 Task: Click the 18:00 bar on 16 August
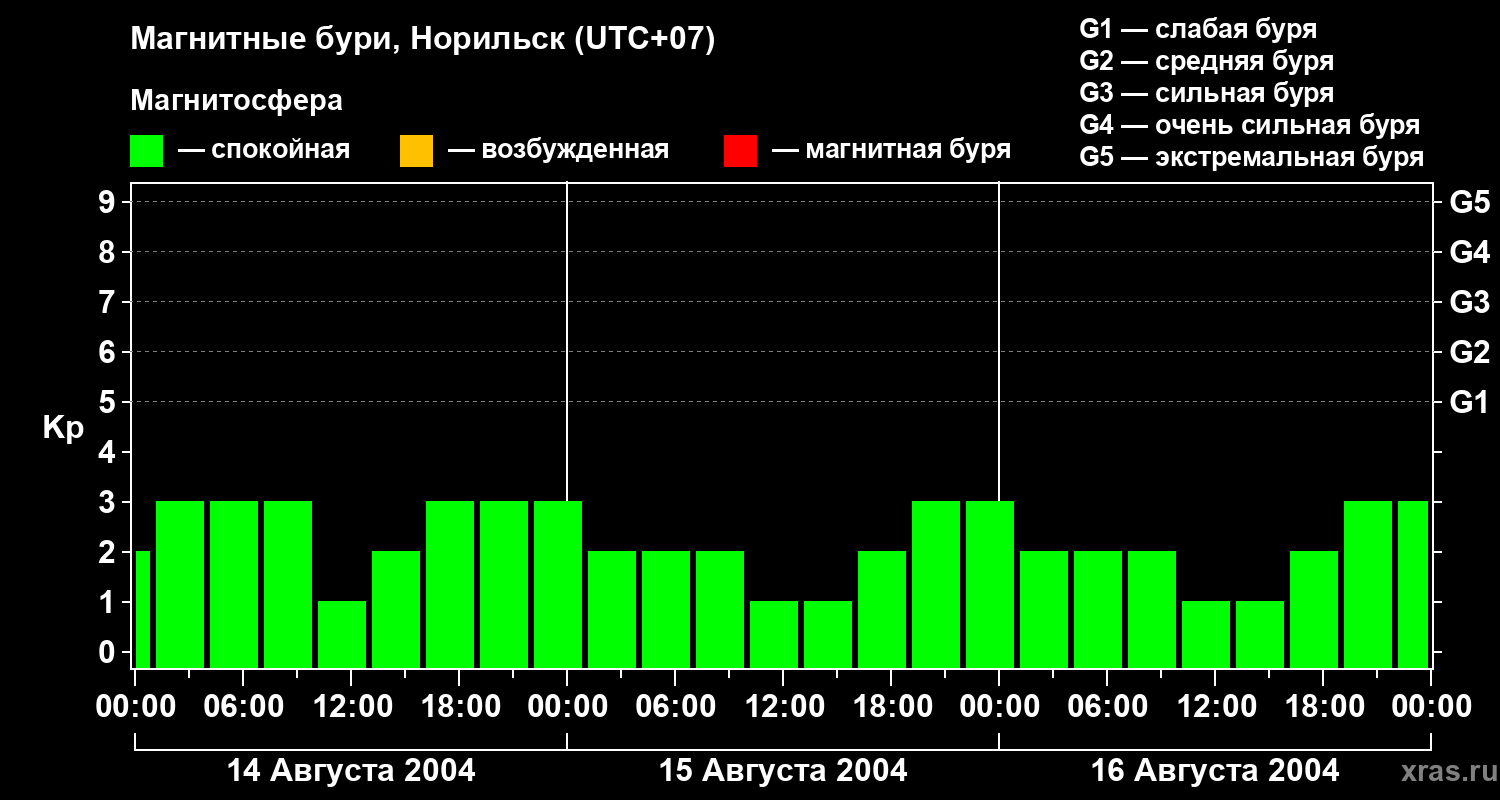point(1314,609)
